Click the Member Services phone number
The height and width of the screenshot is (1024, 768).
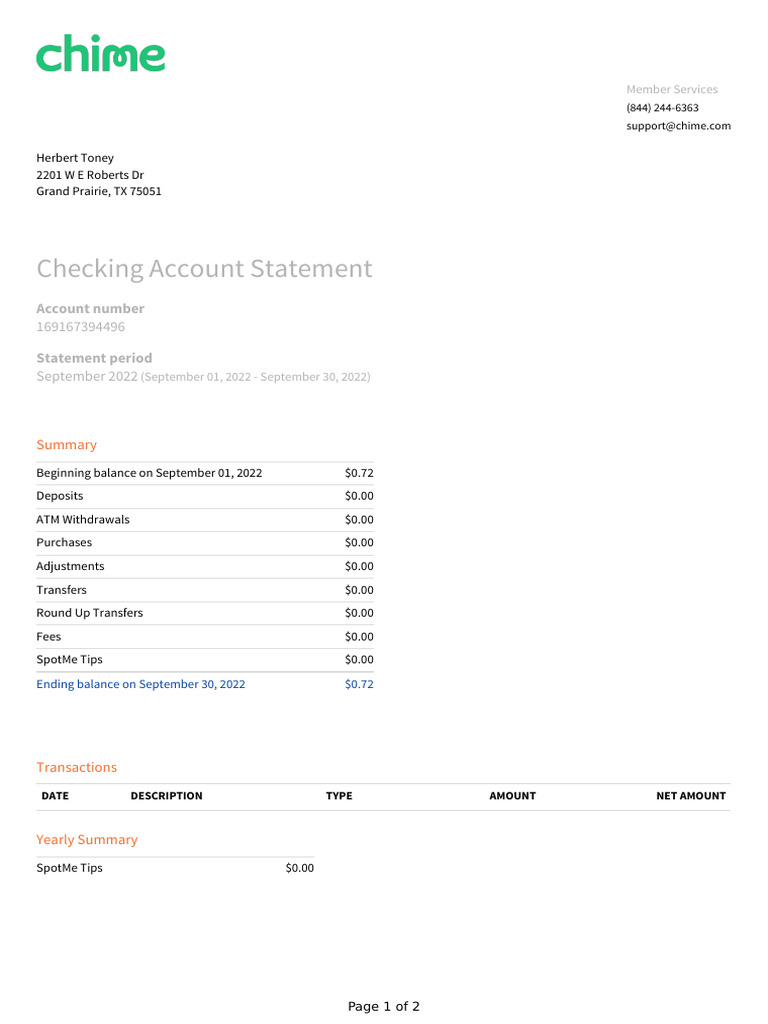tap(662, 108)
